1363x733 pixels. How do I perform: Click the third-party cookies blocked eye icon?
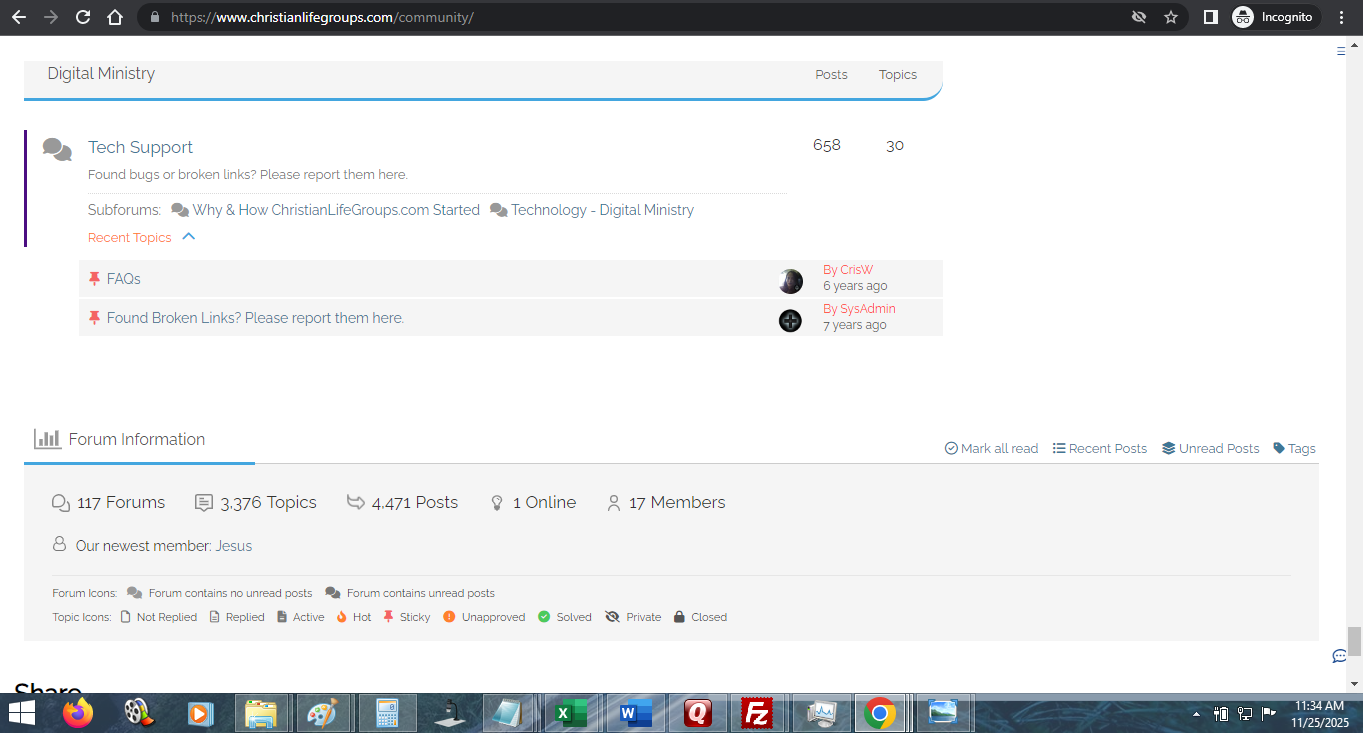point(1138,17)
